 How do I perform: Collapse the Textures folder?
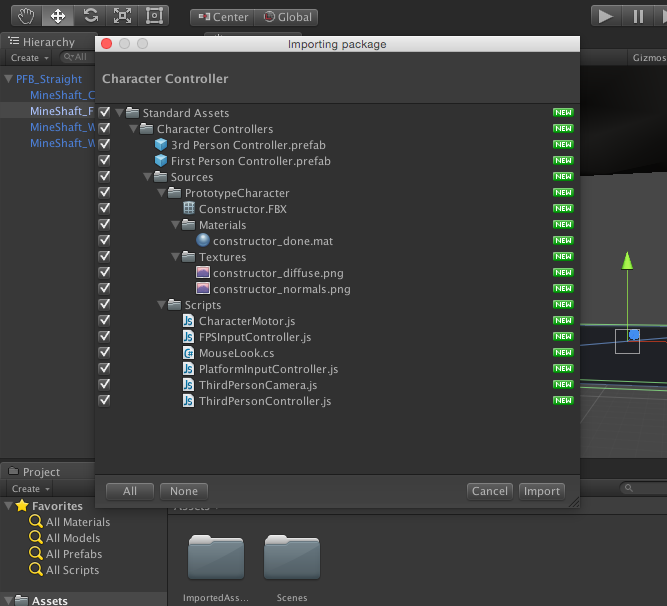pyautogui.click(x=176, y=257)
